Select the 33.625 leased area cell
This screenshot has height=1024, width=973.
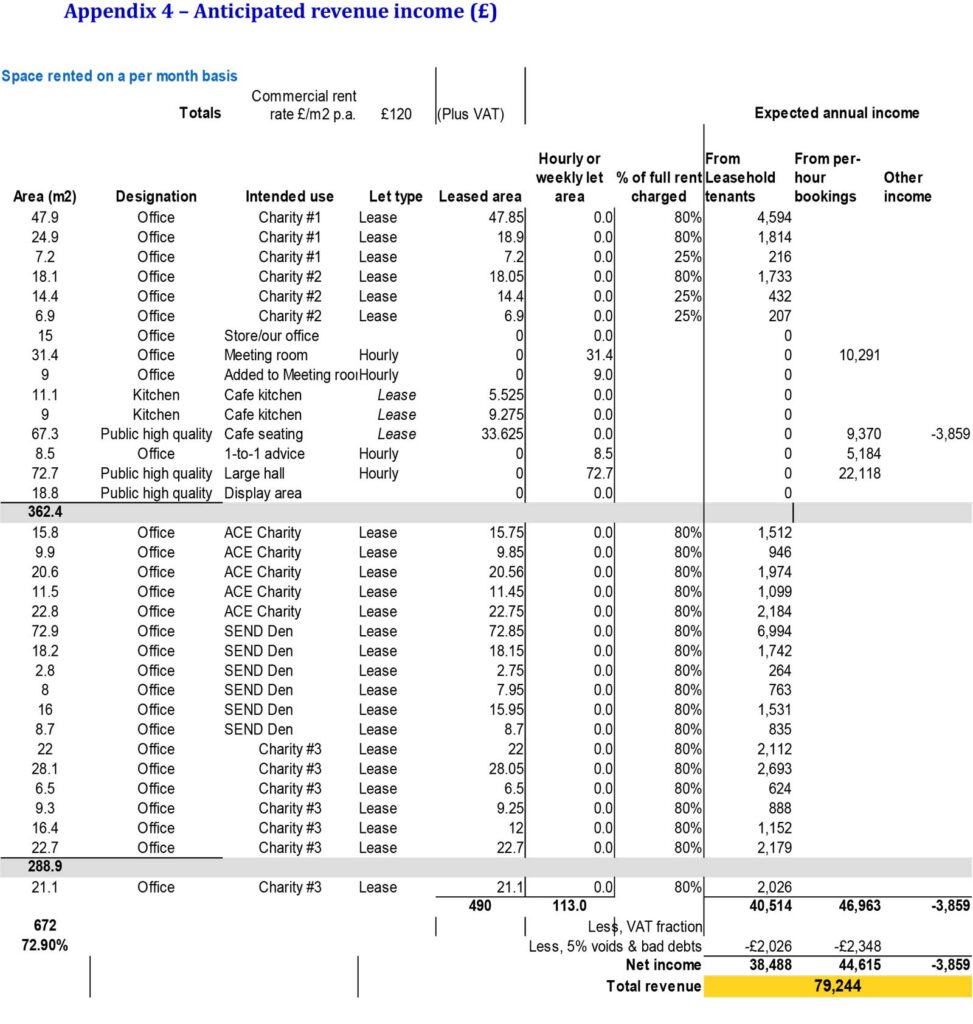pos(502,434)
